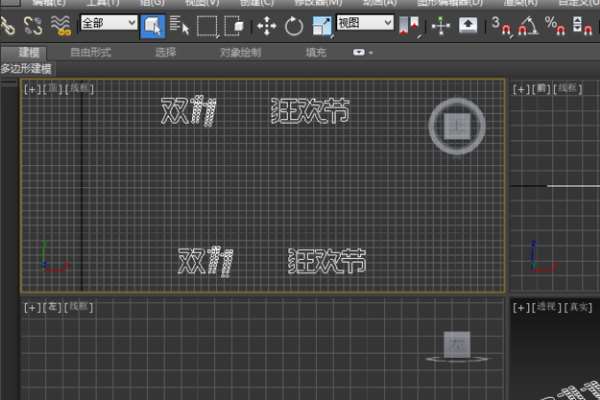Select the Select and Rotate tool

294,26
